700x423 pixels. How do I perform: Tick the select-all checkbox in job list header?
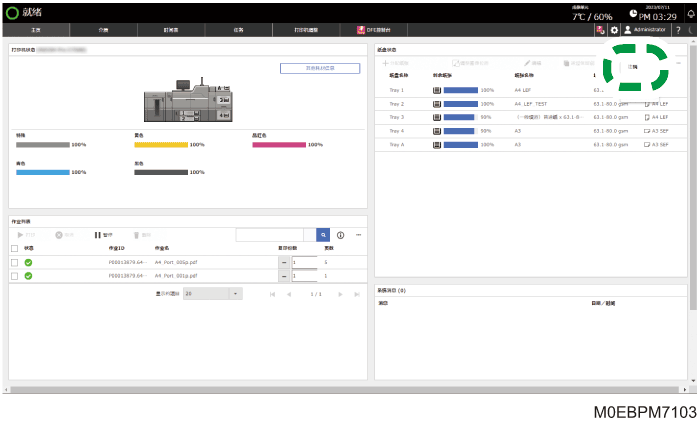(15, 248)
